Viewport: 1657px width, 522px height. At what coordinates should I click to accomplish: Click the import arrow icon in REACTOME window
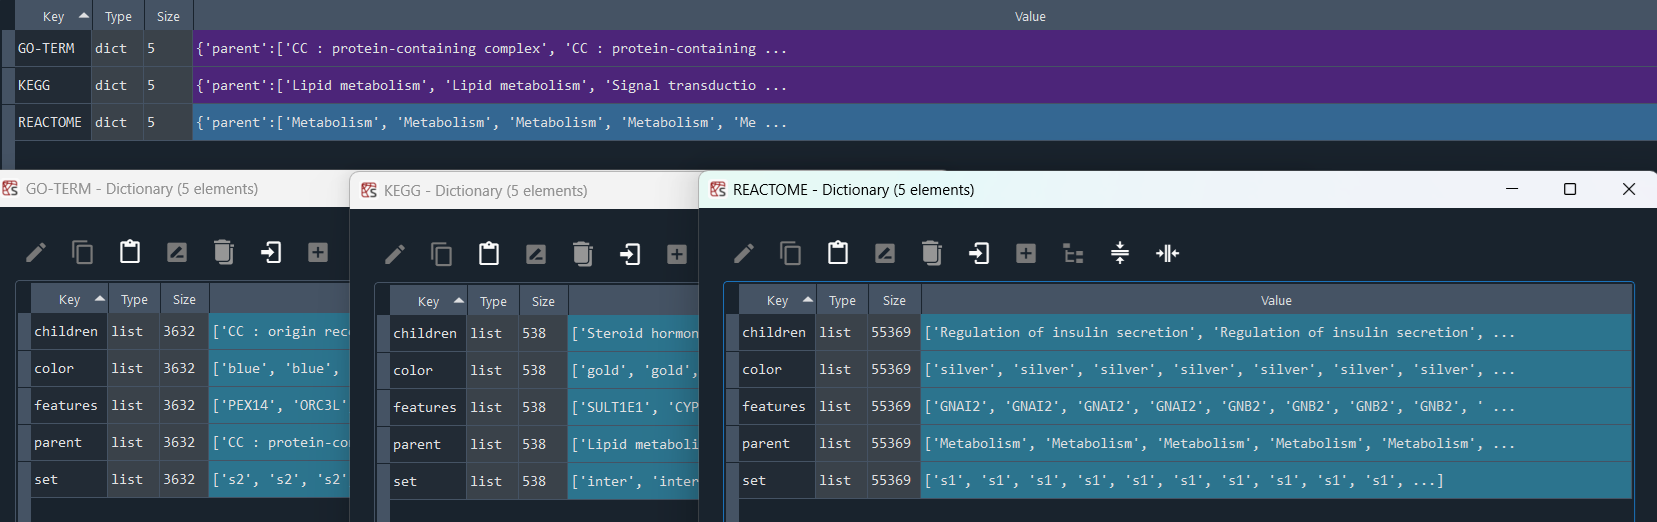(x=979, y=253)
